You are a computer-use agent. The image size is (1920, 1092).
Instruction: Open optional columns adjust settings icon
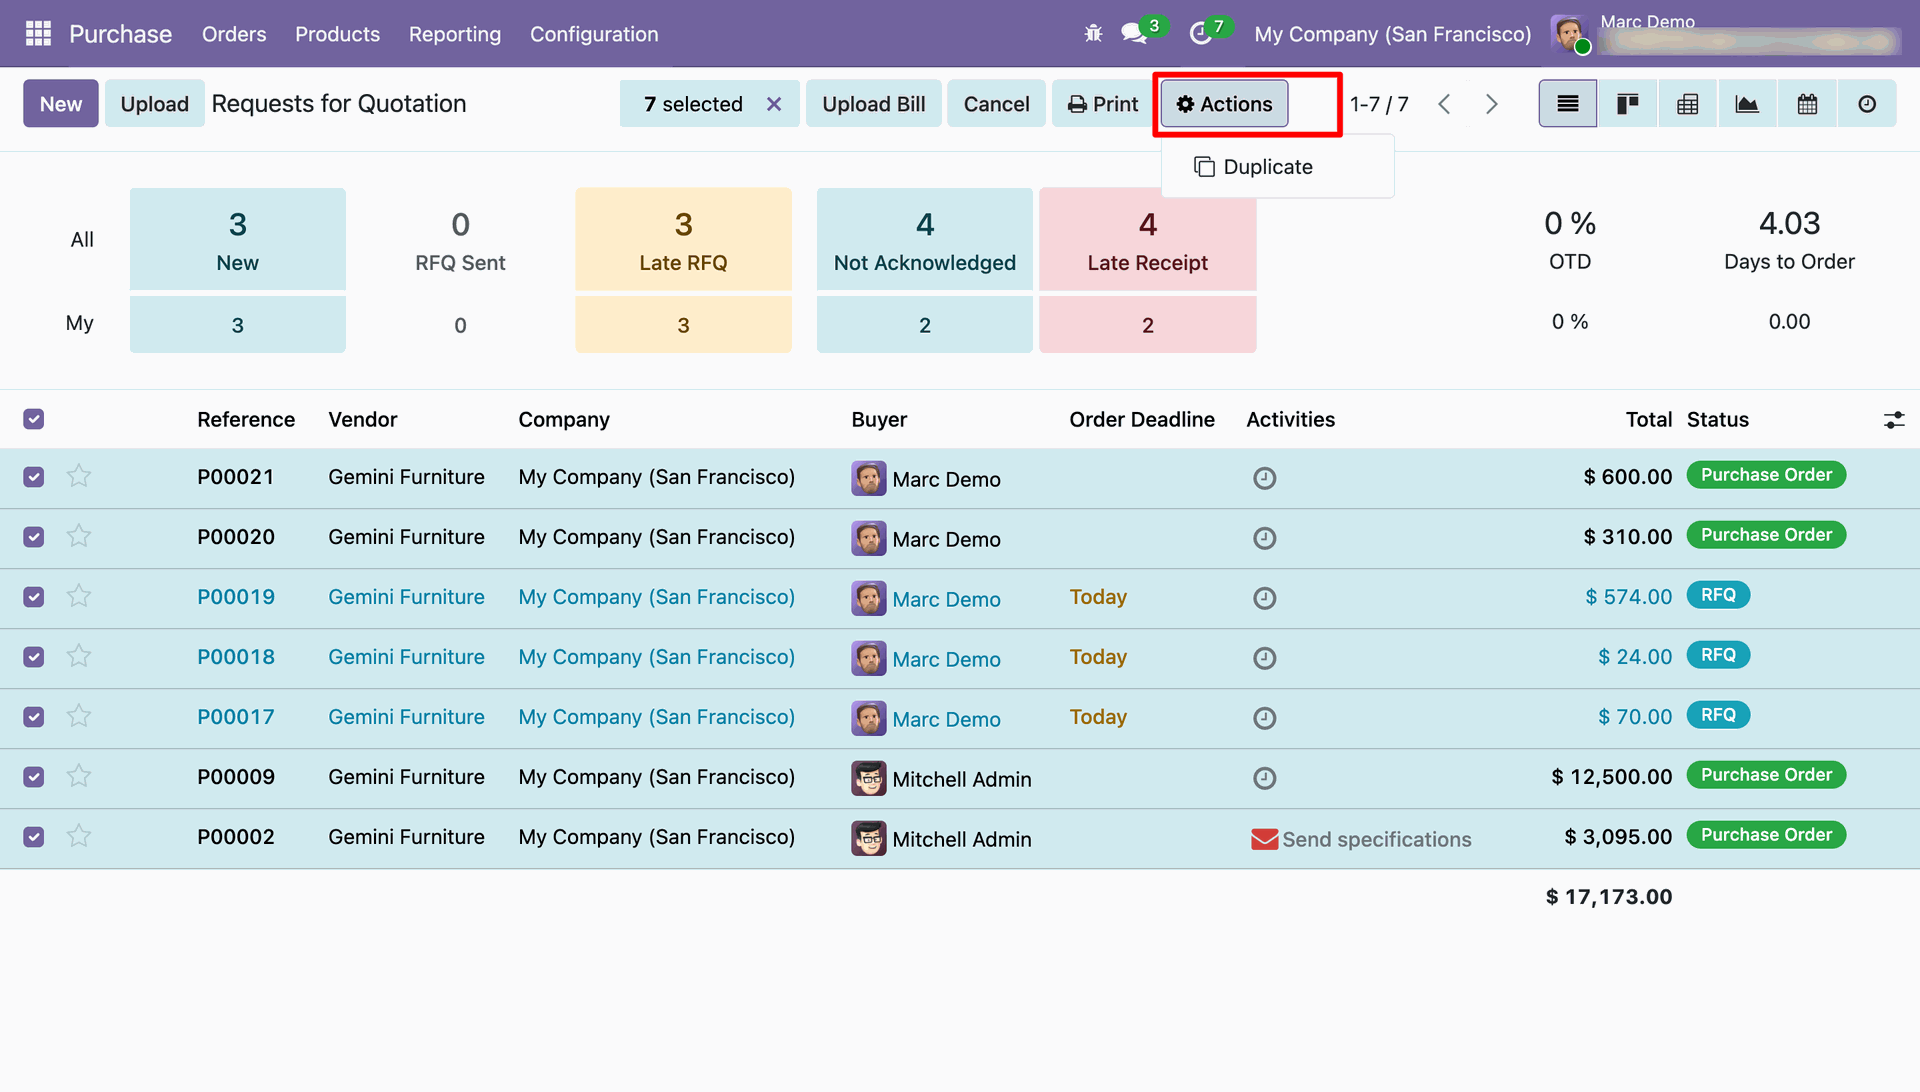click(x=1893, y=420)
